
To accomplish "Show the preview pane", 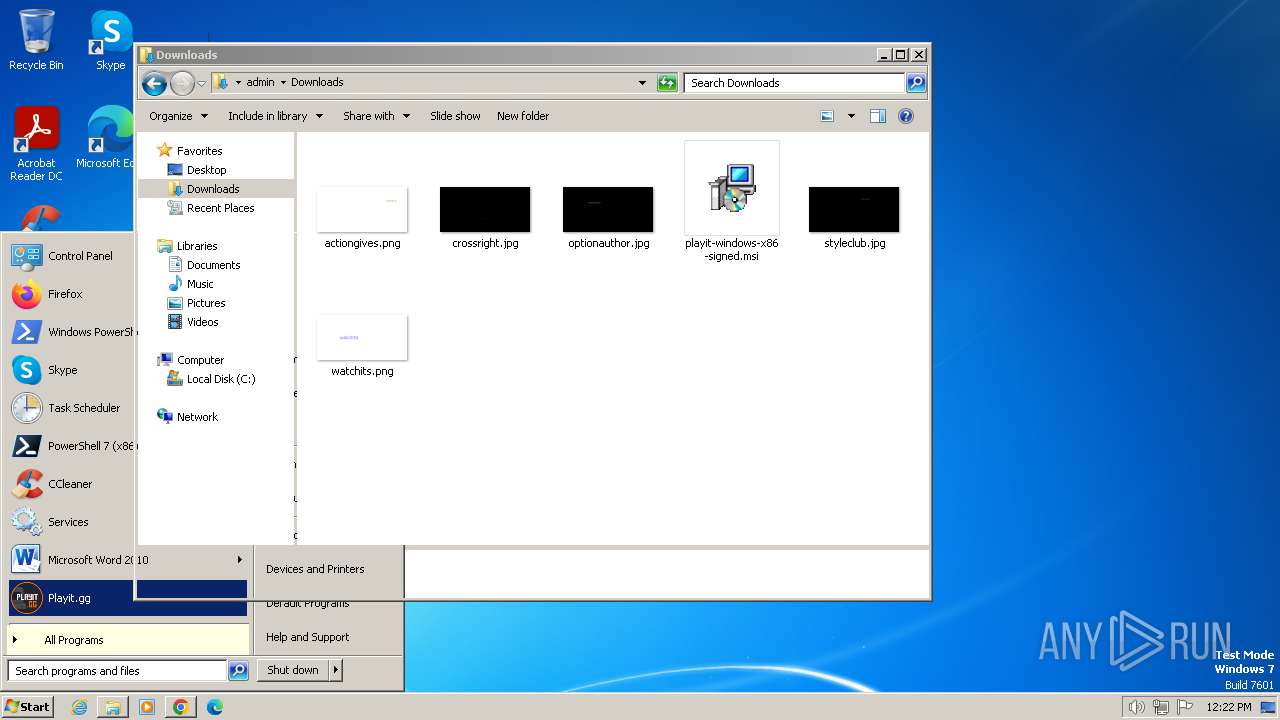I will tap(877, 116).
